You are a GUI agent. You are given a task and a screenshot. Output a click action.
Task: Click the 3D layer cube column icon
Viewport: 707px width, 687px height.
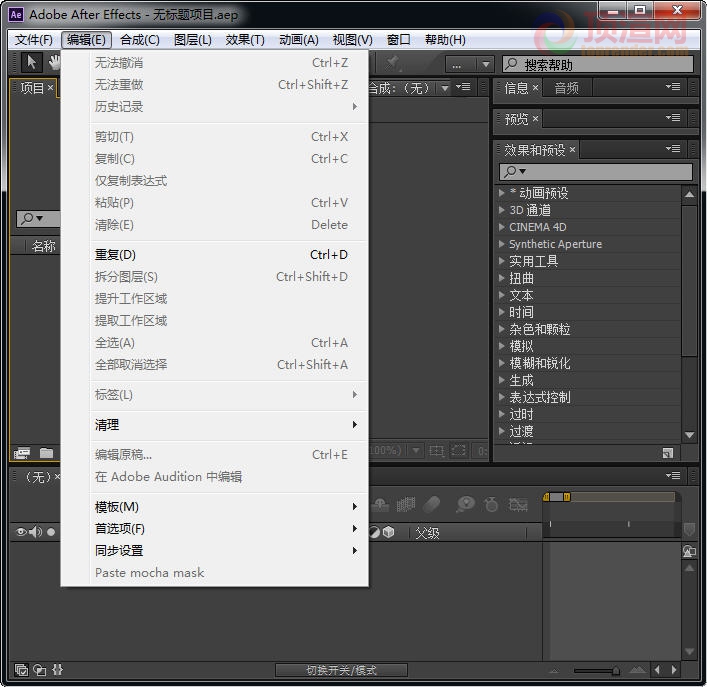388,532
